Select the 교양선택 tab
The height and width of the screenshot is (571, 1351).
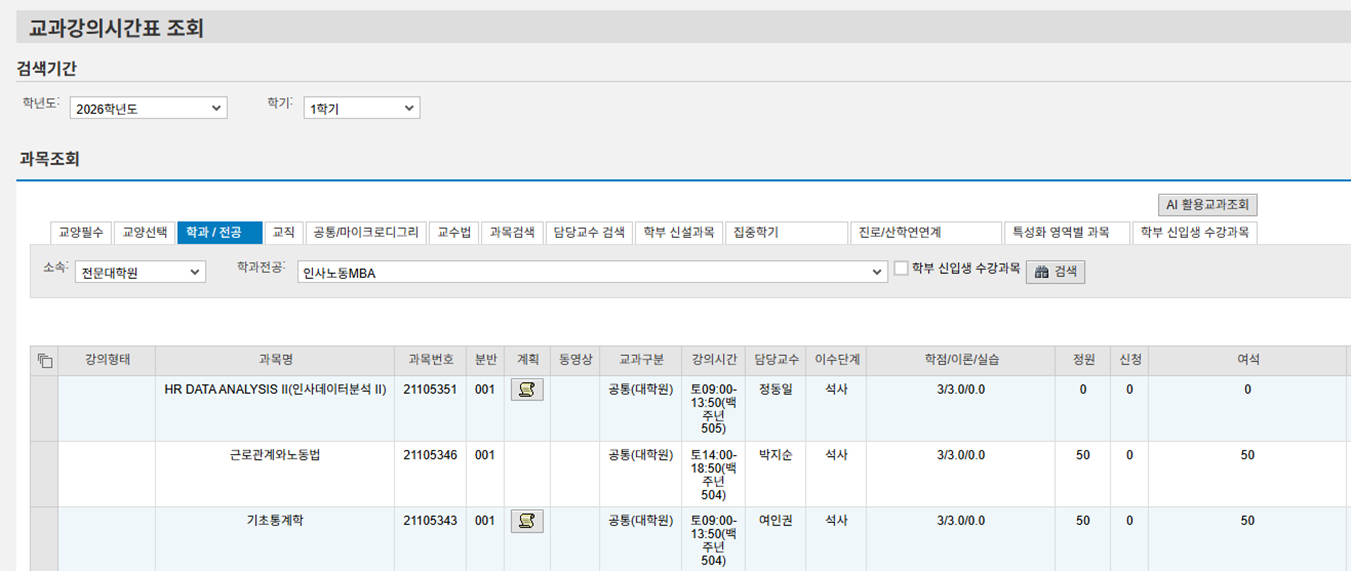tap(145, 233)
